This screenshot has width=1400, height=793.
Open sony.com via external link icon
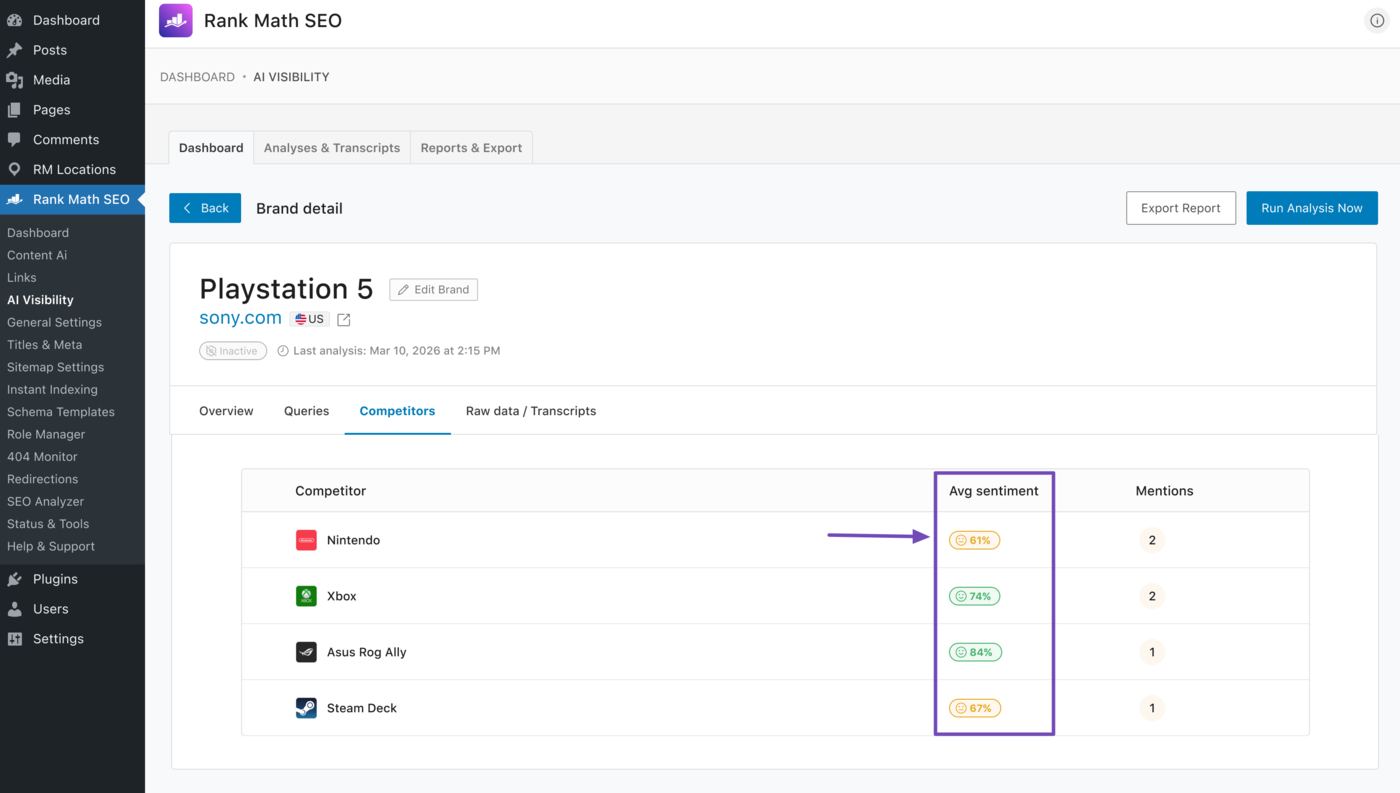pos(344,320)
